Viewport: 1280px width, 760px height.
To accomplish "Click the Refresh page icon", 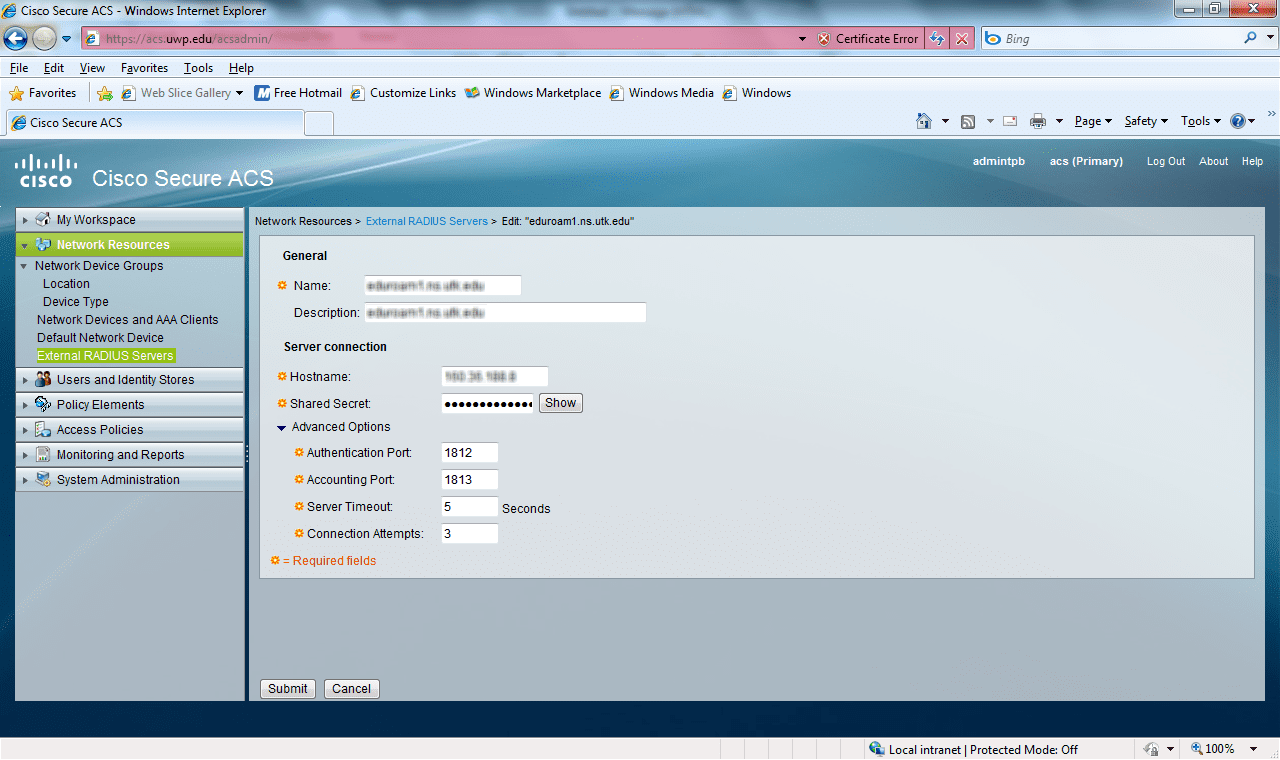I will (x=936, y=39).
